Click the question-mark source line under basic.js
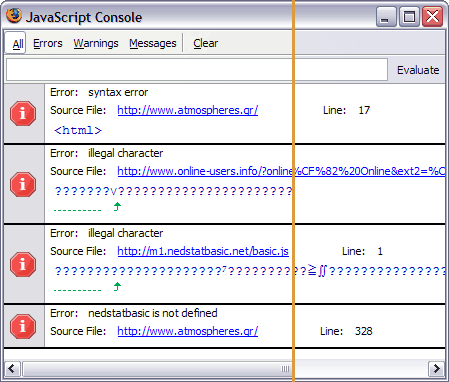449x382 pixels. tap(250, 270)
